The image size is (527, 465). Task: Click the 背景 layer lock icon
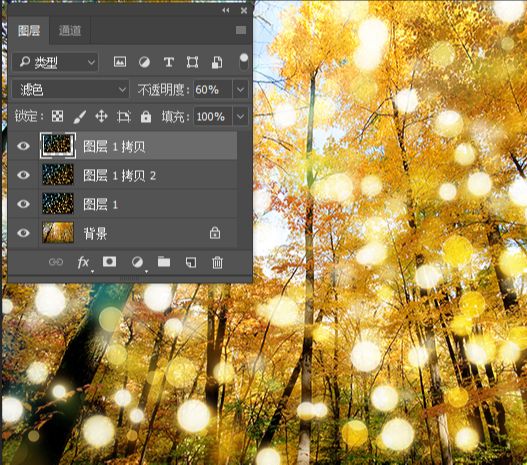pos(215,232)
